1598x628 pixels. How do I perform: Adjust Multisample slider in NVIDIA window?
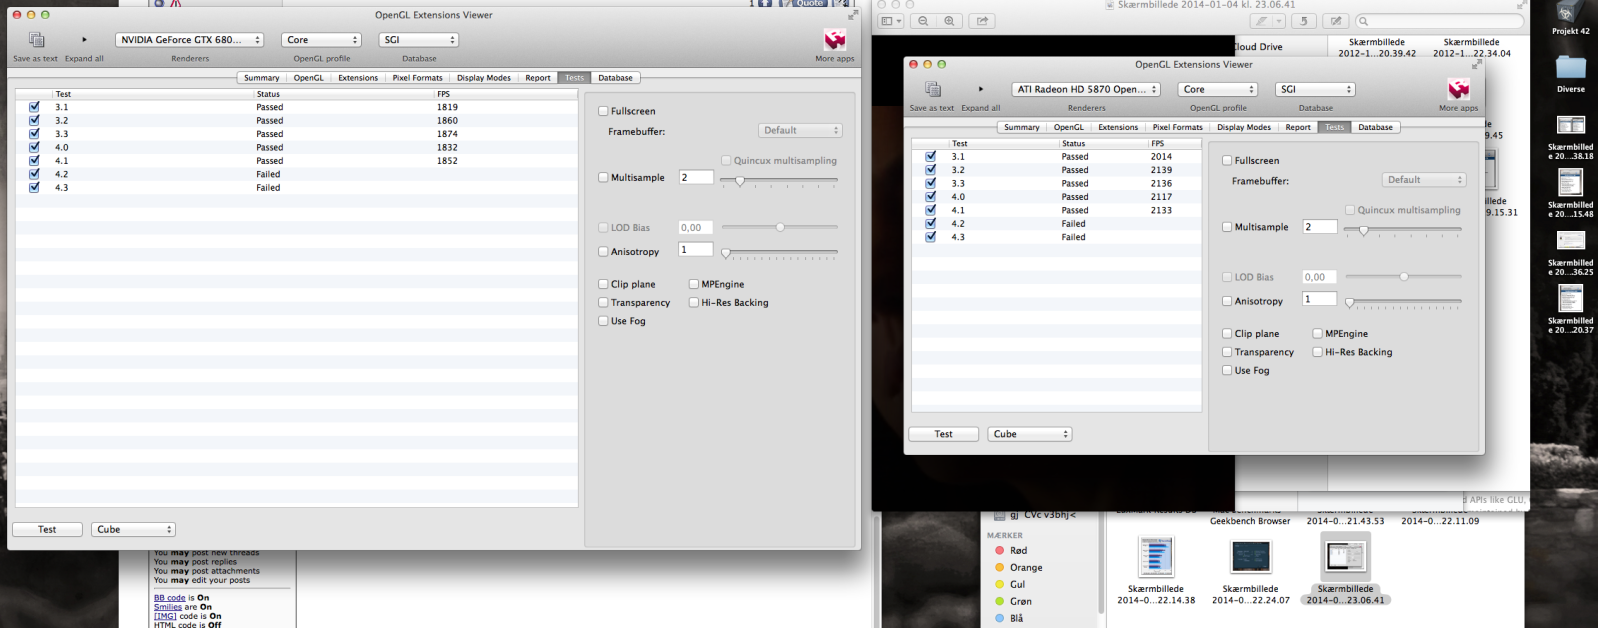(x=740, y=181)
